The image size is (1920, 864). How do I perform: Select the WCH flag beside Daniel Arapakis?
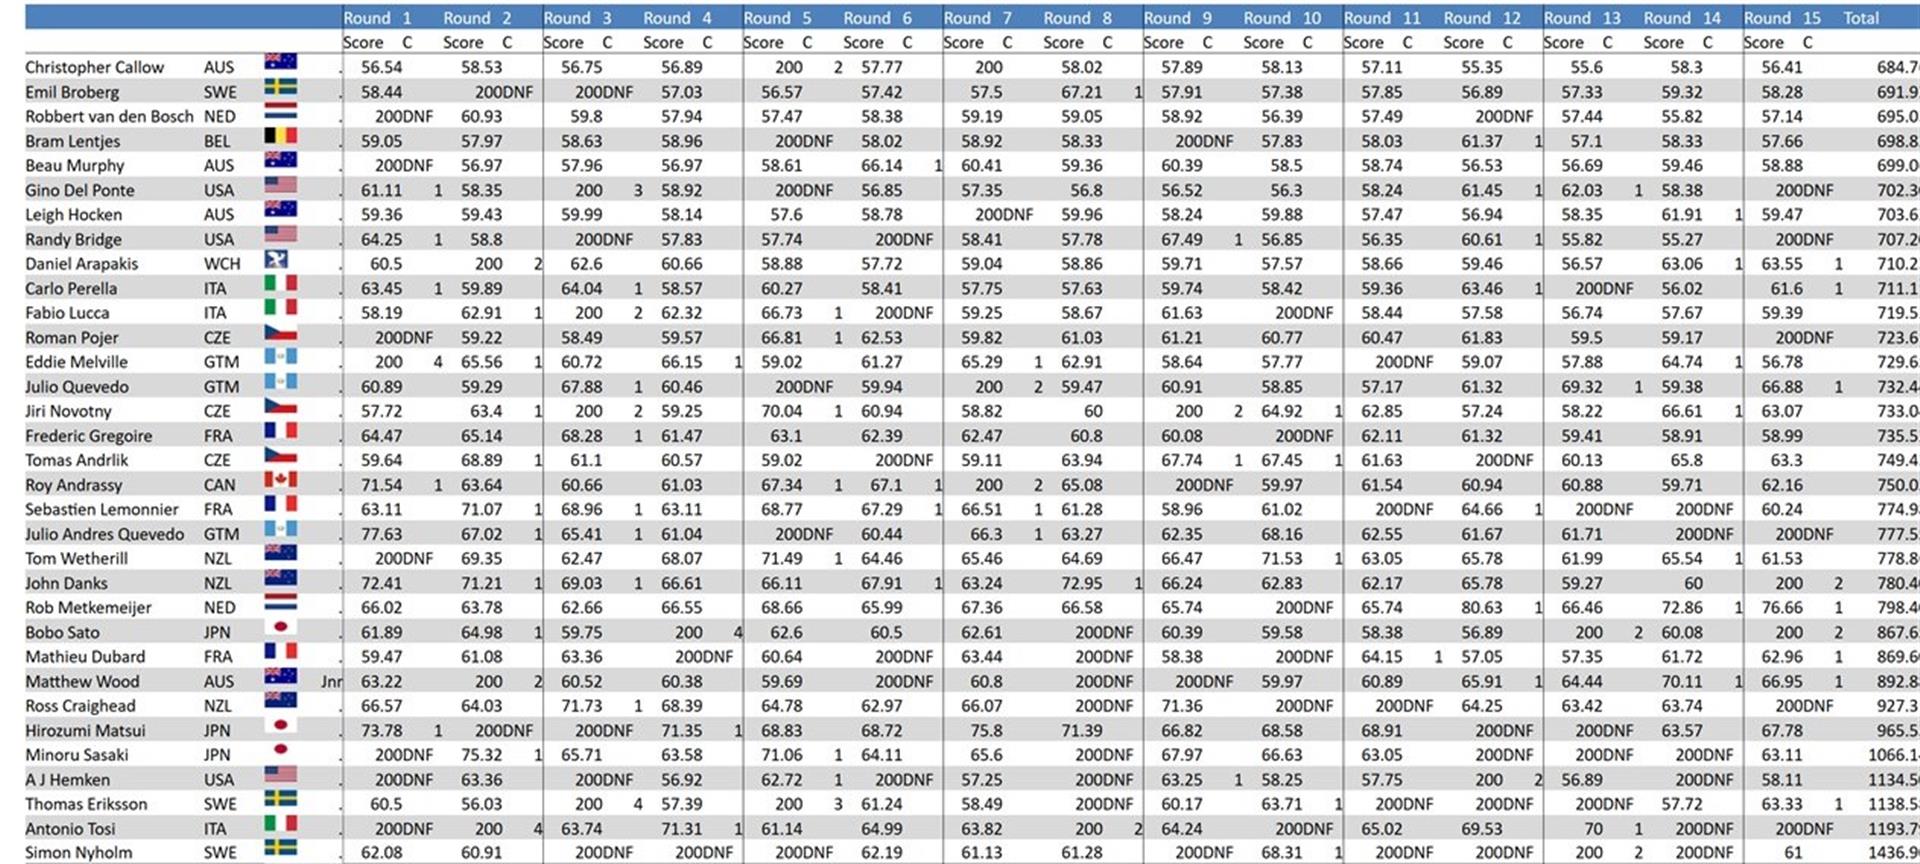pyautogui.click(x=276, y=258)
